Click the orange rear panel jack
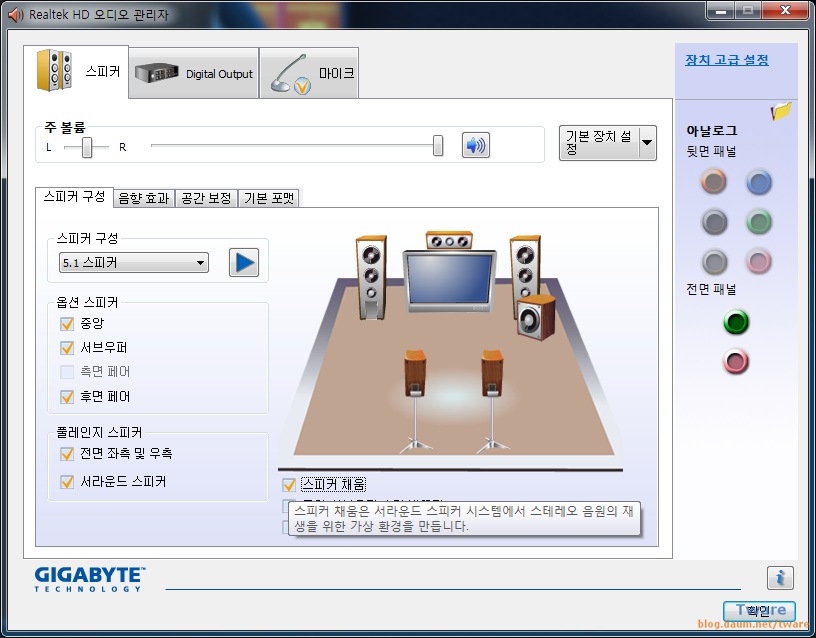This screenshot has width=816, height=638. [713, 182]
